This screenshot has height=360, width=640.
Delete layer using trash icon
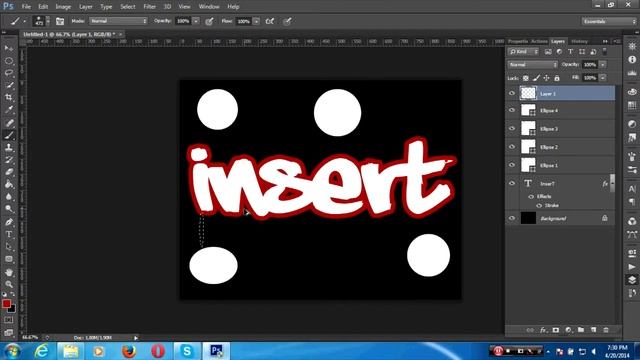tap(606, 330)
